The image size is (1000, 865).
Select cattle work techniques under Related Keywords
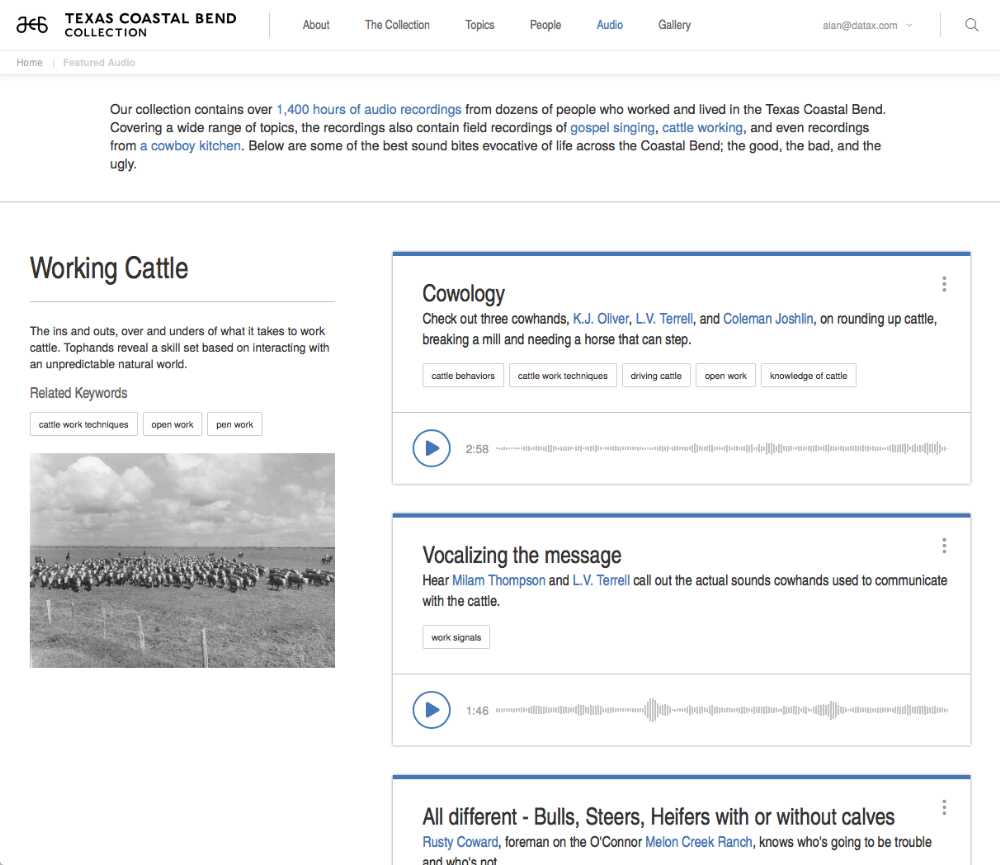pos(84,424)
